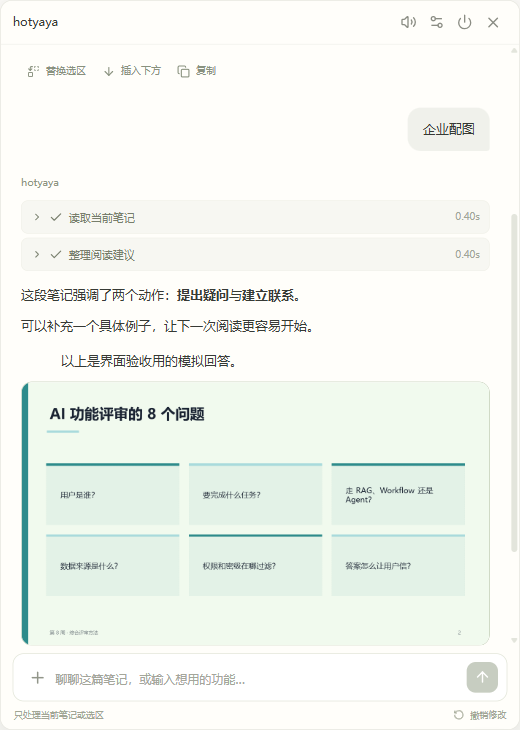Click the hotyaya sender name above the steps
The height and width of the screenshot is (730, 520).
click(40, 182)
